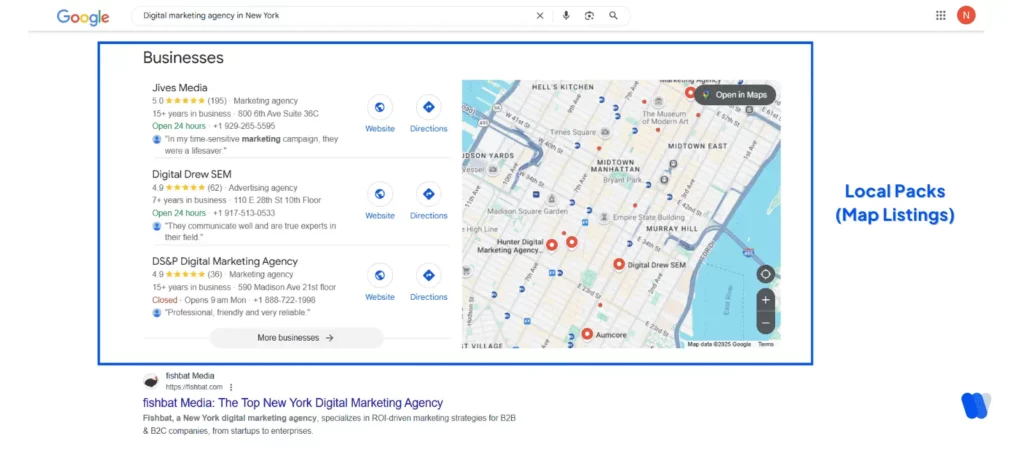Viewport: 1024px width, 451px height.
Task: Open DS&P Digital Marketing Agency website icon
Action: click(x=379, y=275)
